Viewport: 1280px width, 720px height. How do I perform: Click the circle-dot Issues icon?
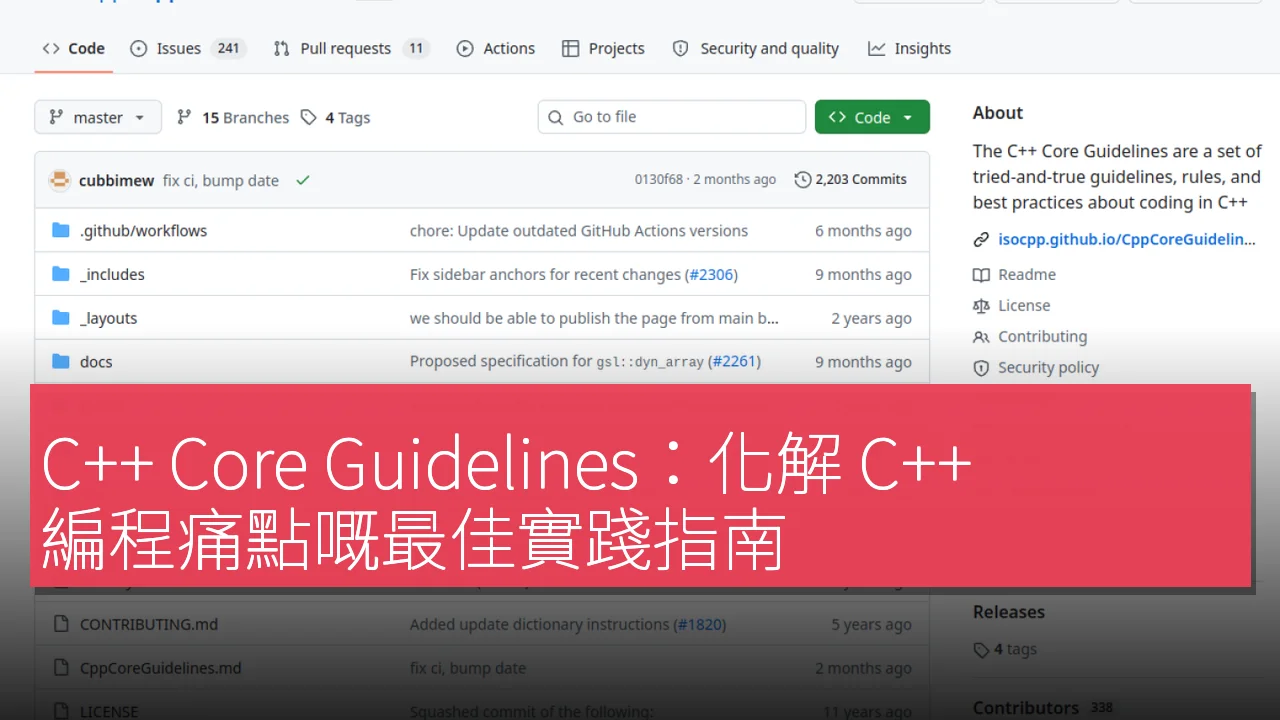click(x=139, y=48)
